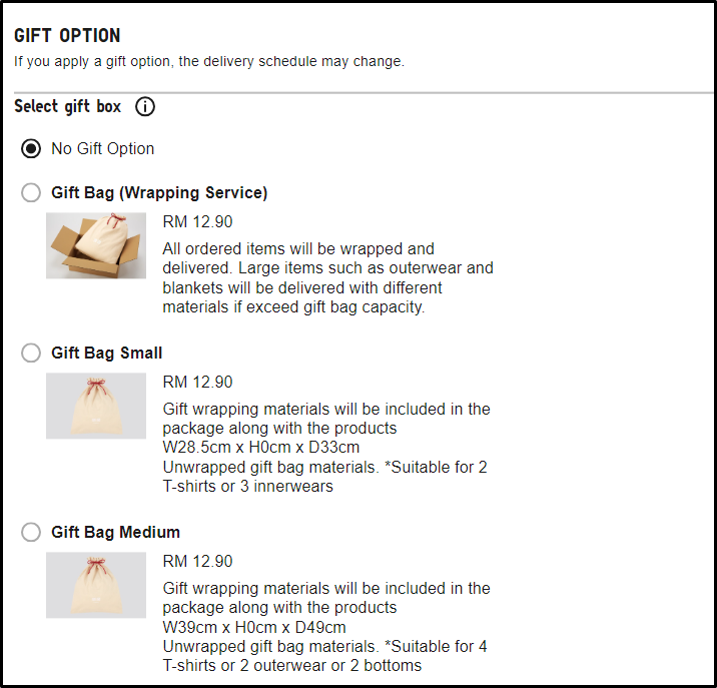Click the RM 12.90 price under Wrapping Service
Screen dimensions: 717x688
point(197,222)
